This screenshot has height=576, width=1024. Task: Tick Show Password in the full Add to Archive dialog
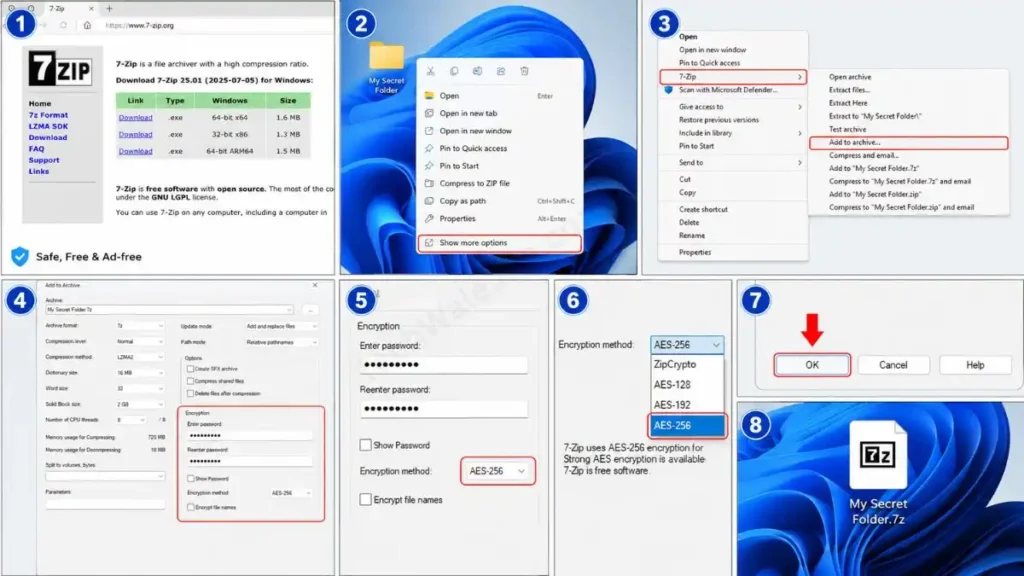tap(191, 479)
